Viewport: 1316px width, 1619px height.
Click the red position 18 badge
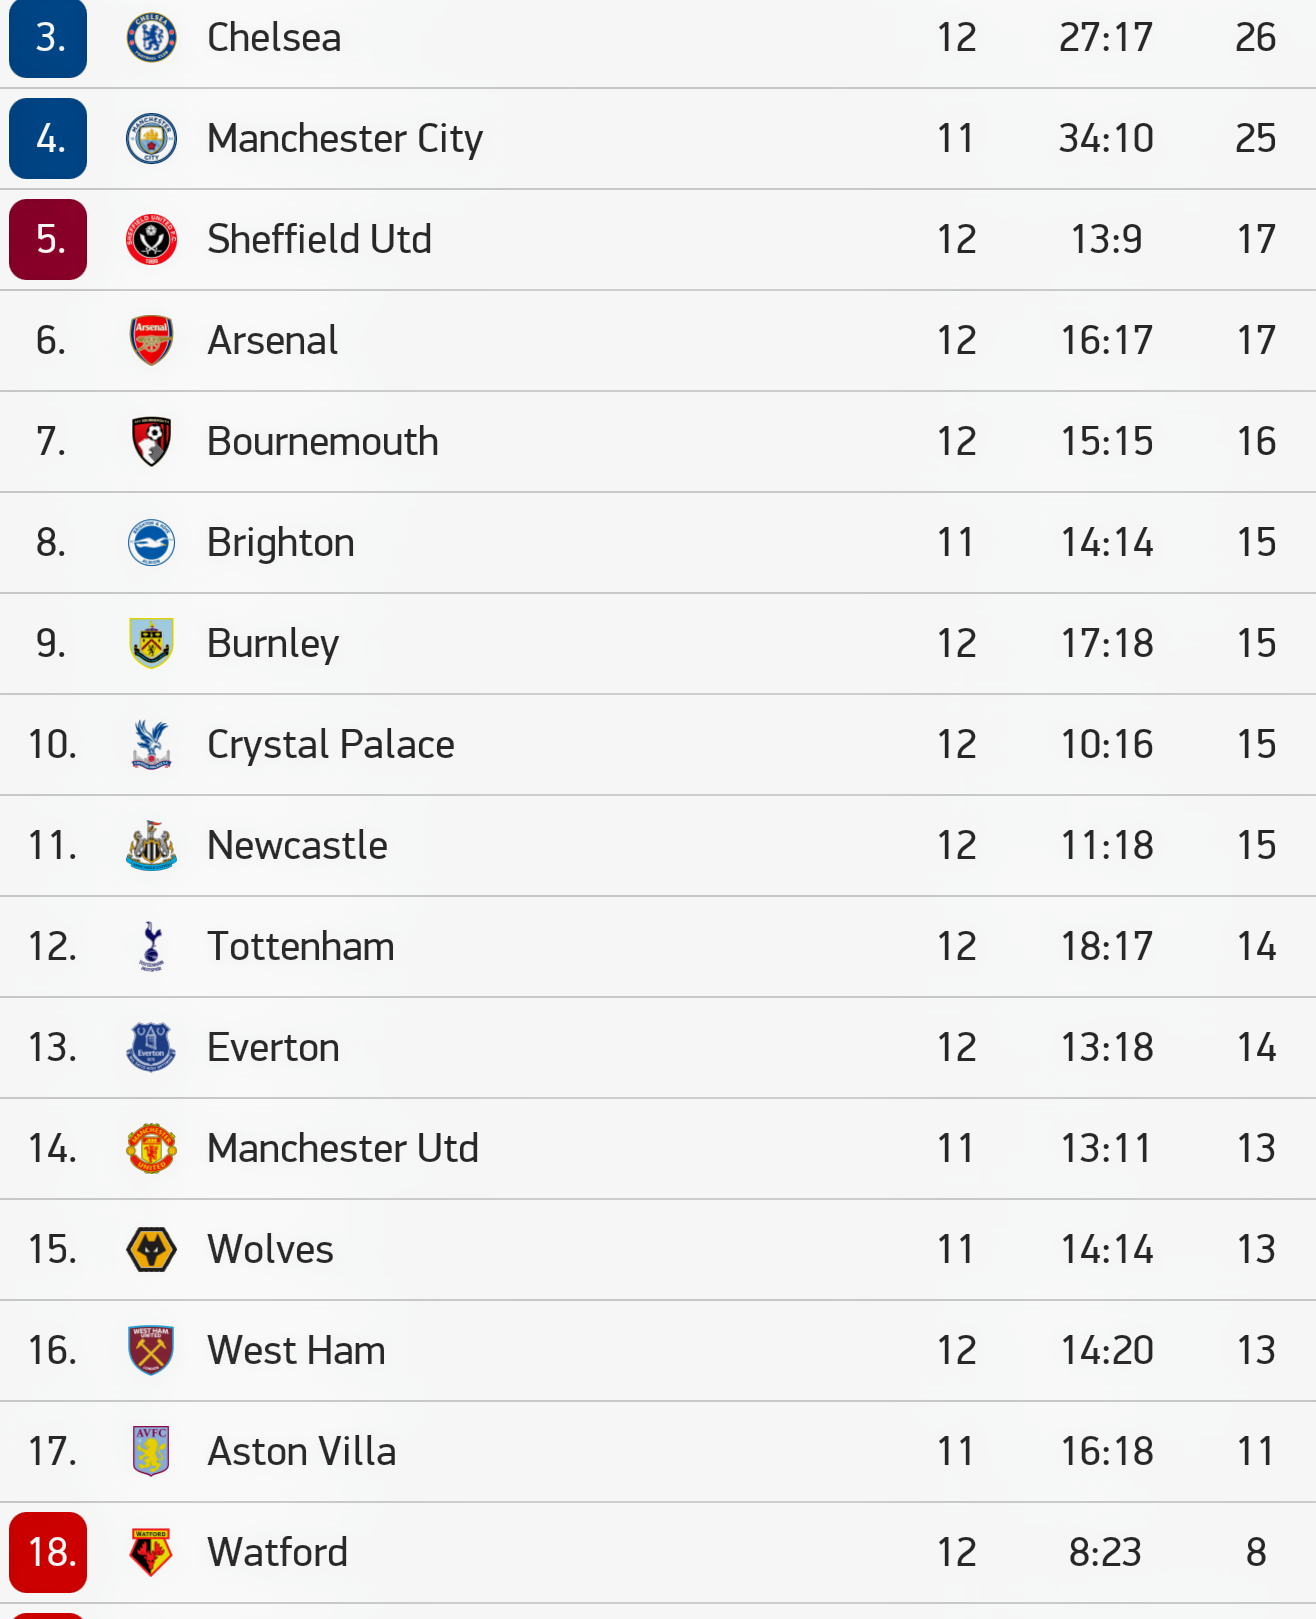(48, 1552)
